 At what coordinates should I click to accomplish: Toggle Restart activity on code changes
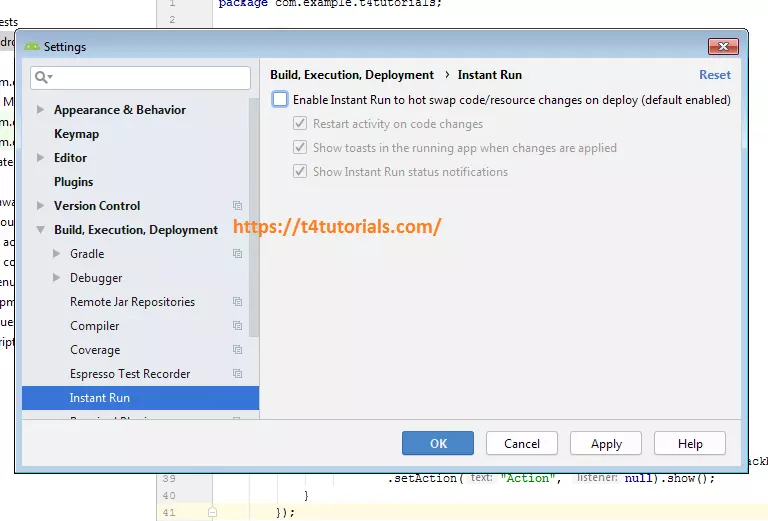click(x=300, y=124)
